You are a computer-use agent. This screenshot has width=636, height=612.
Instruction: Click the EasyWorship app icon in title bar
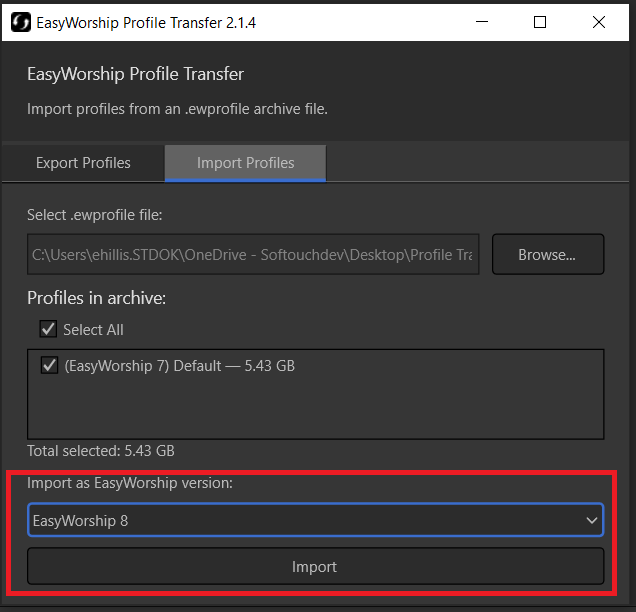click(x=20, y=22)
